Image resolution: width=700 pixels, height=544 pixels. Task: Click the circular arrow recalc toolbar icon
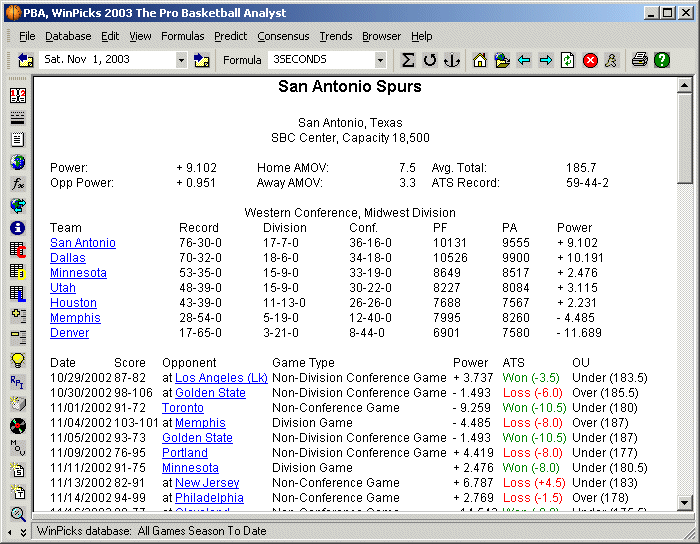tap(429, 60)
